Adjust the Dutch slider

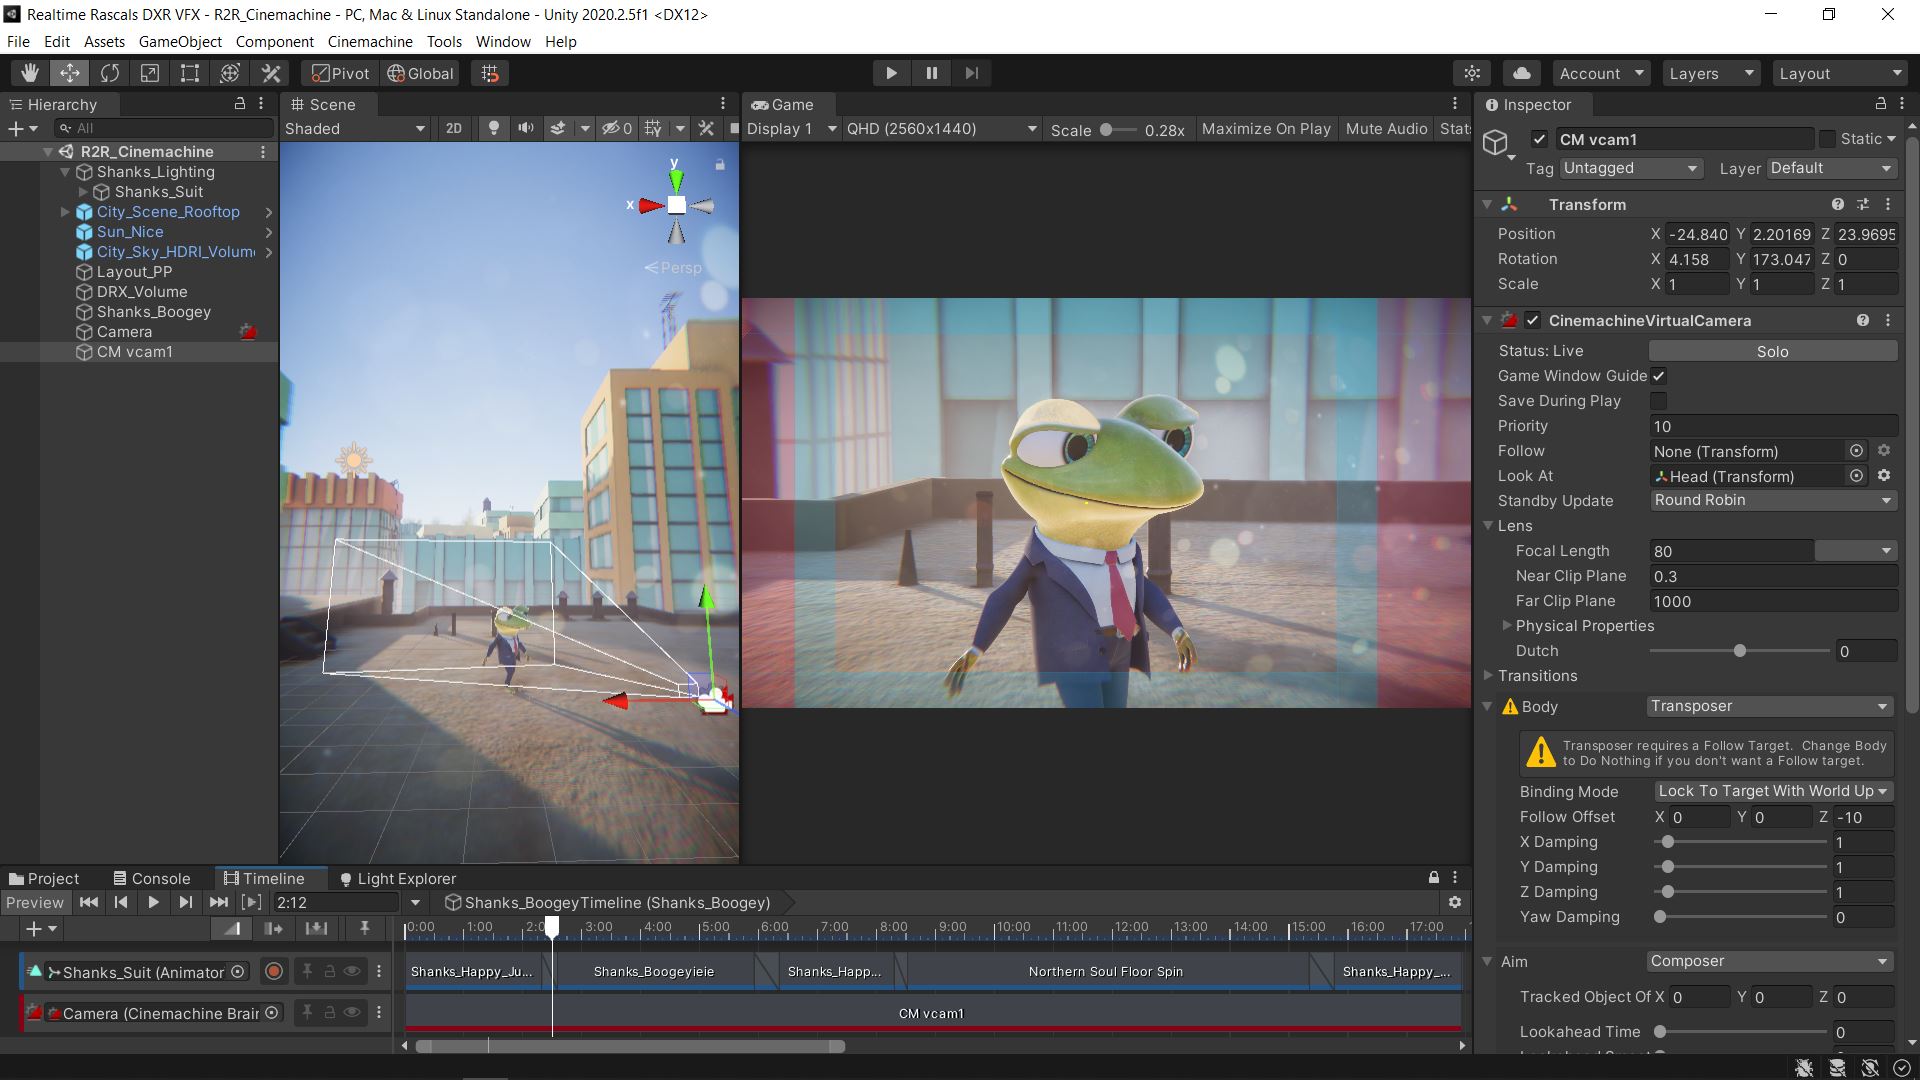(1740, 651)
